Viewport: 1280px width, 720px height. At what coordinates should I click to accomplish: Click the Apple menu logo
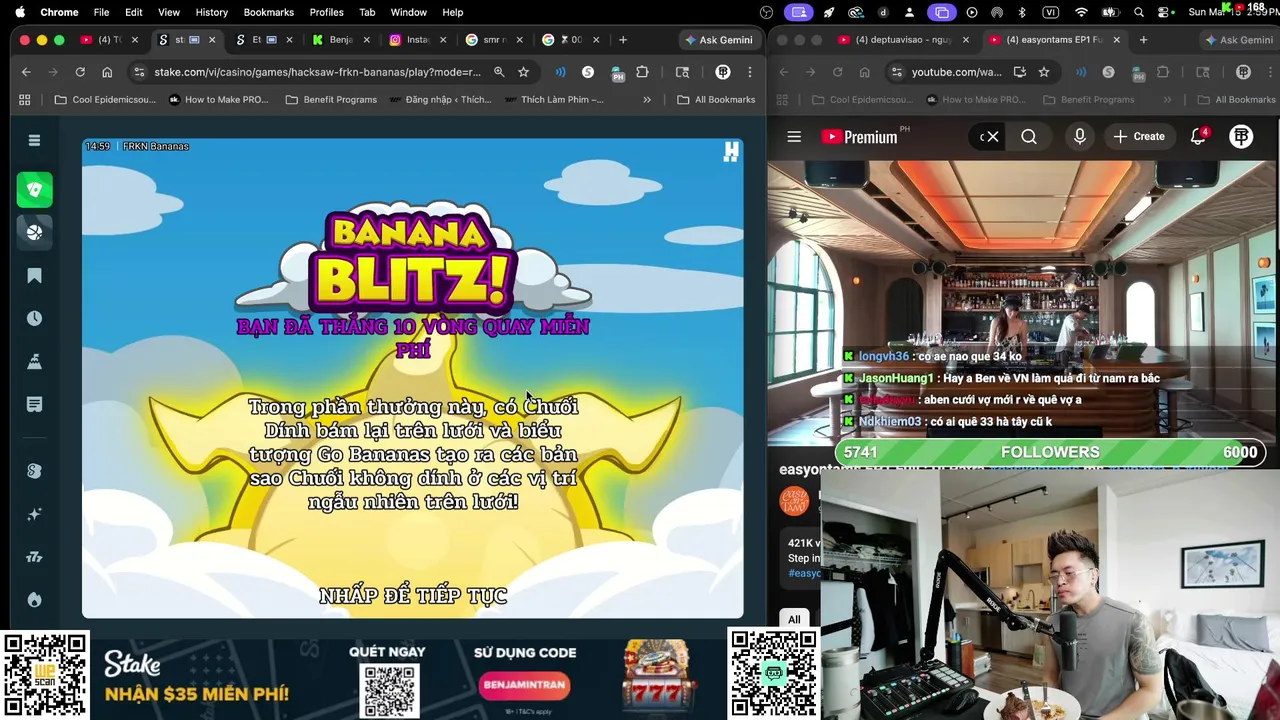19,12
